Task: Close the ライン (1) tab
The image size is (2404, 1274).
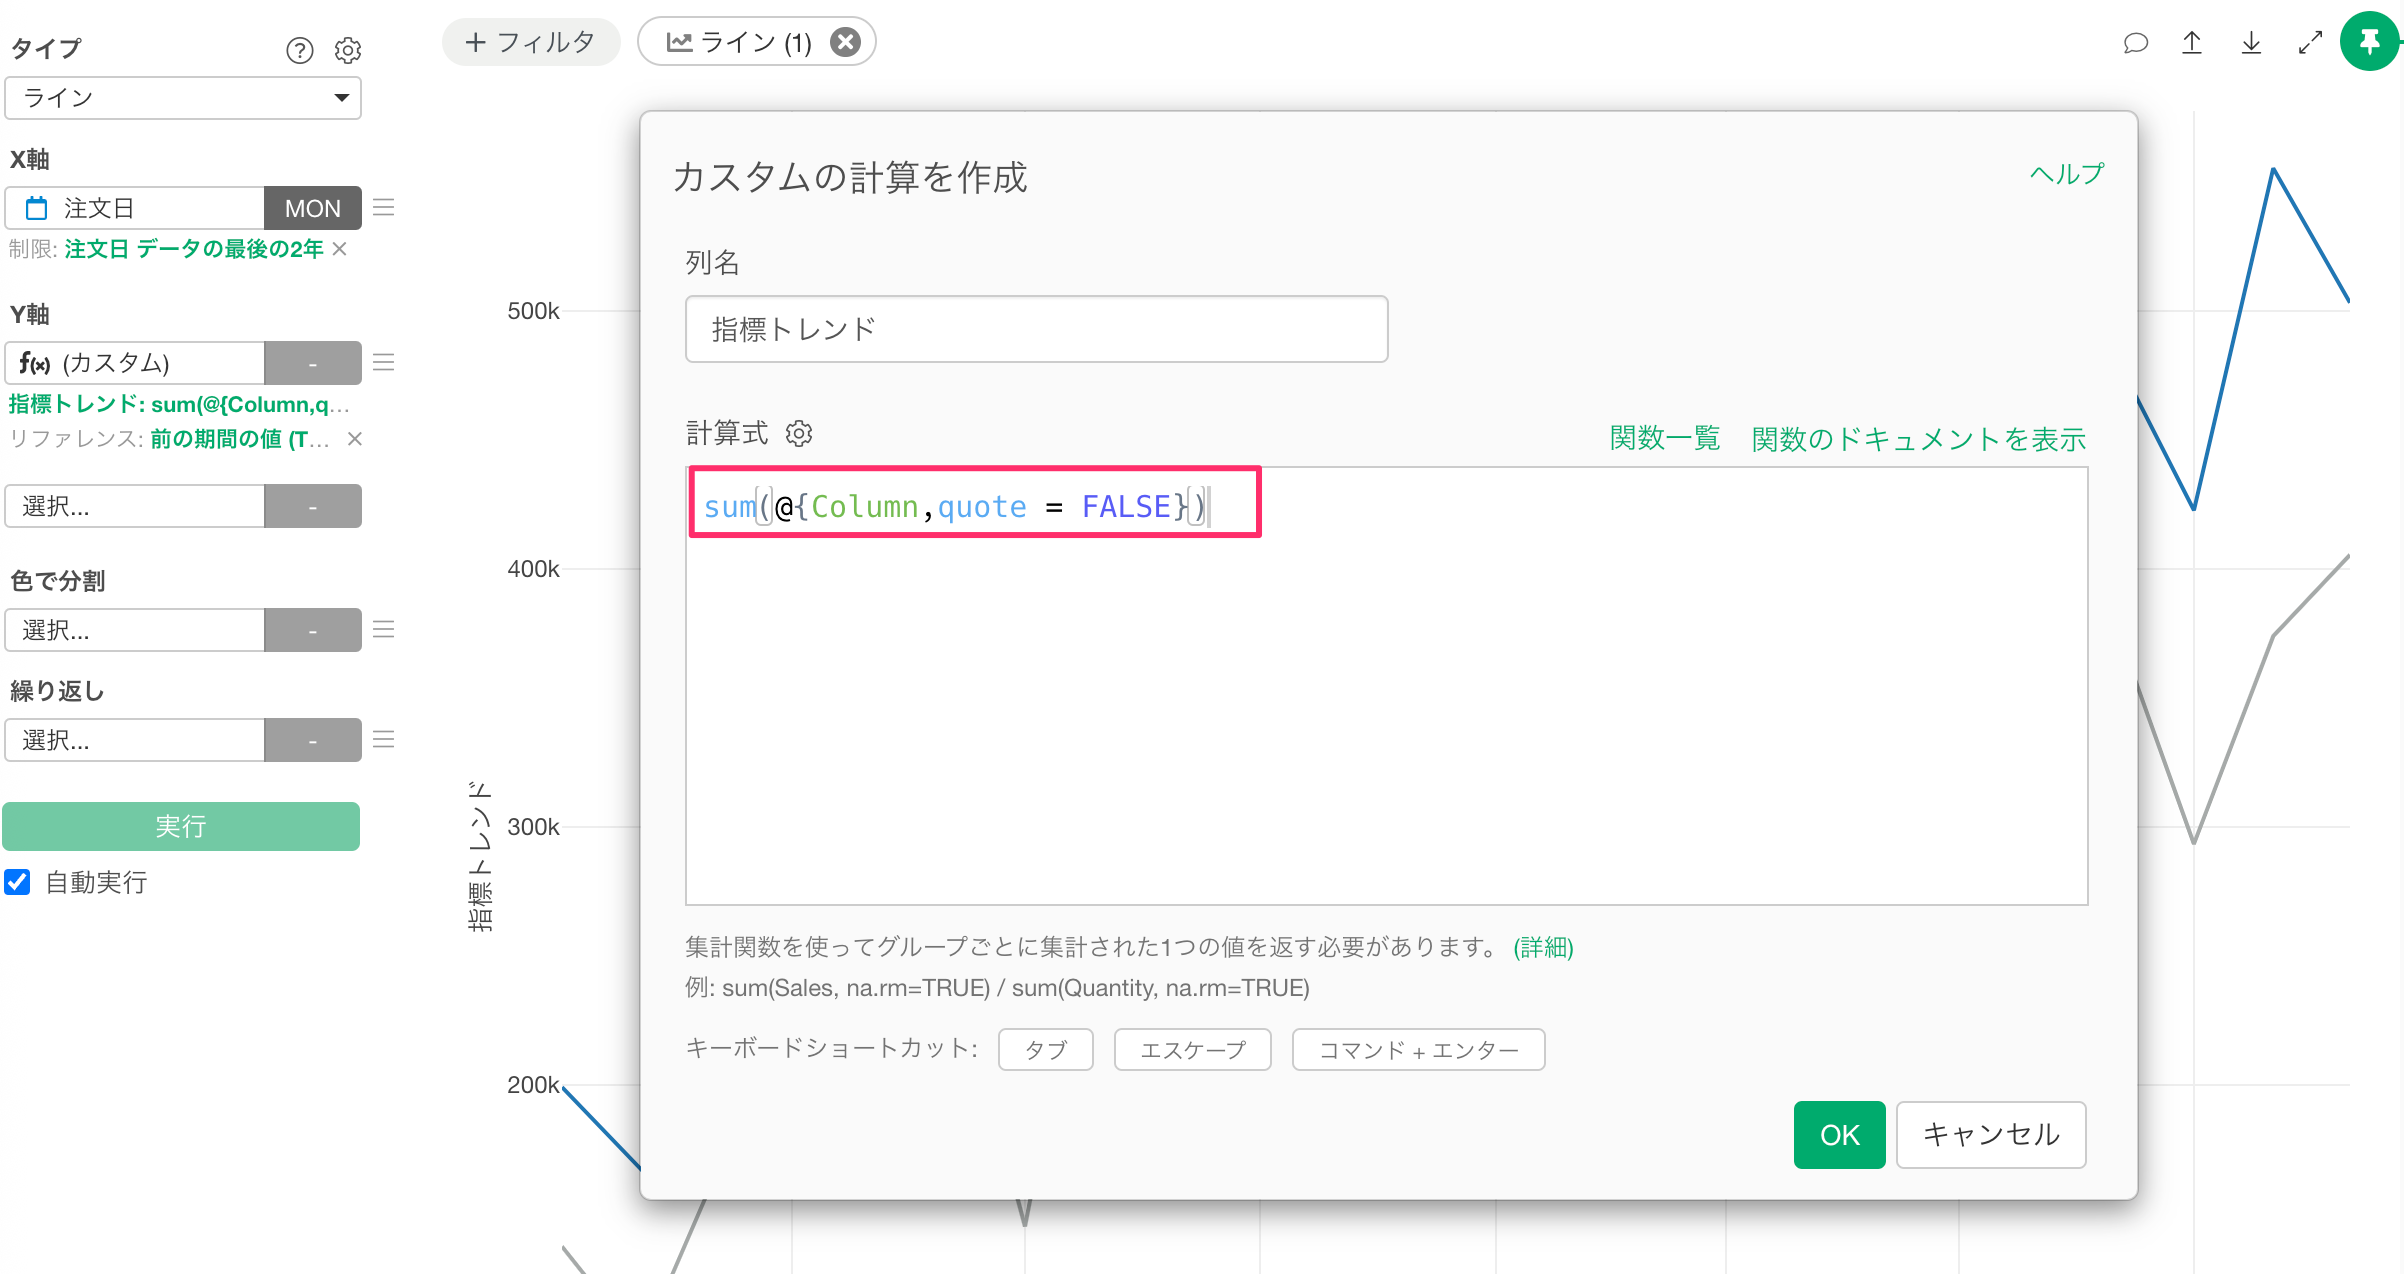Action: pos(846,42)
